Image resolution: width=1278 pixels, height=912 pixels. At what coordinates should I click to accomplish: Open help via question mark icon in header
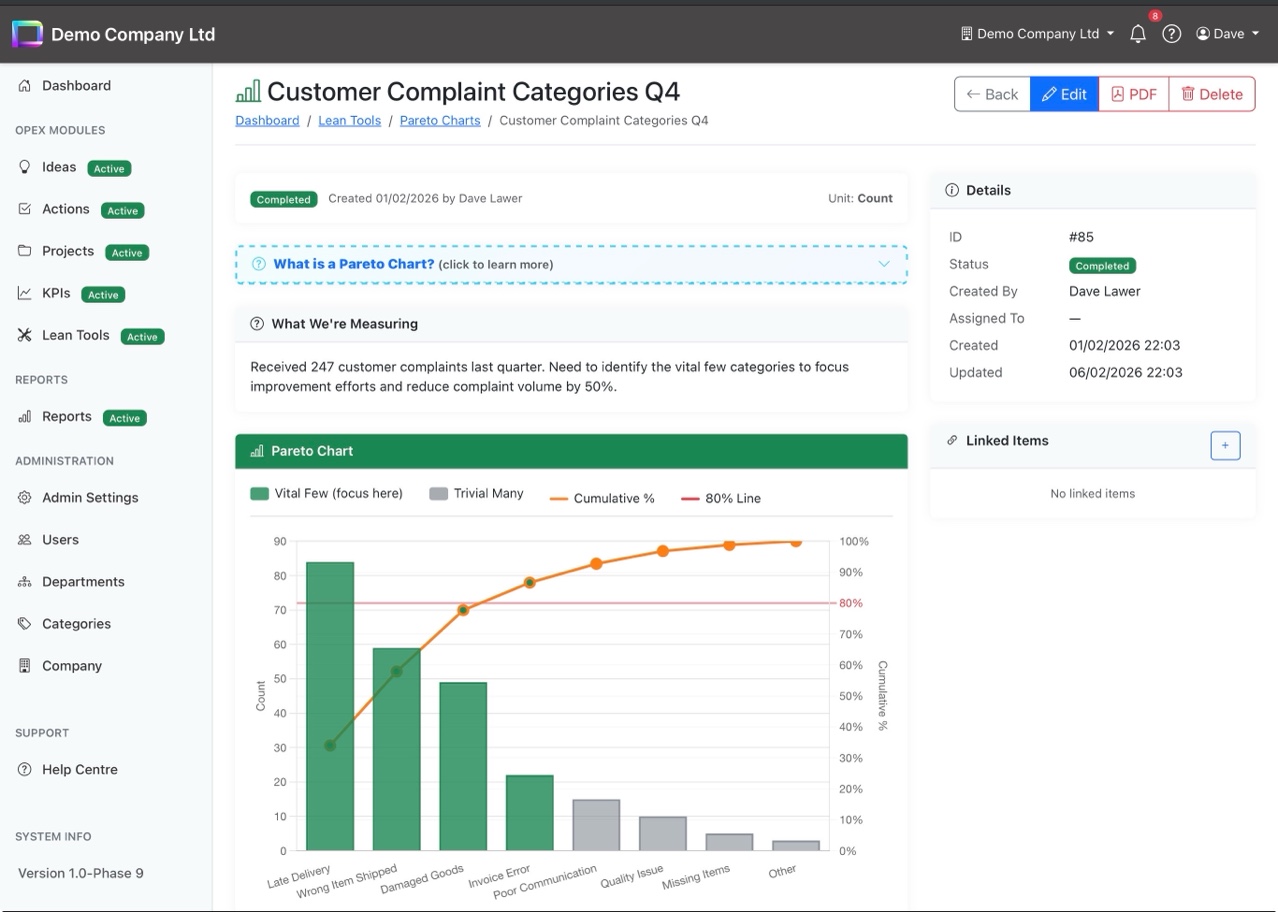click(1172, 34)
